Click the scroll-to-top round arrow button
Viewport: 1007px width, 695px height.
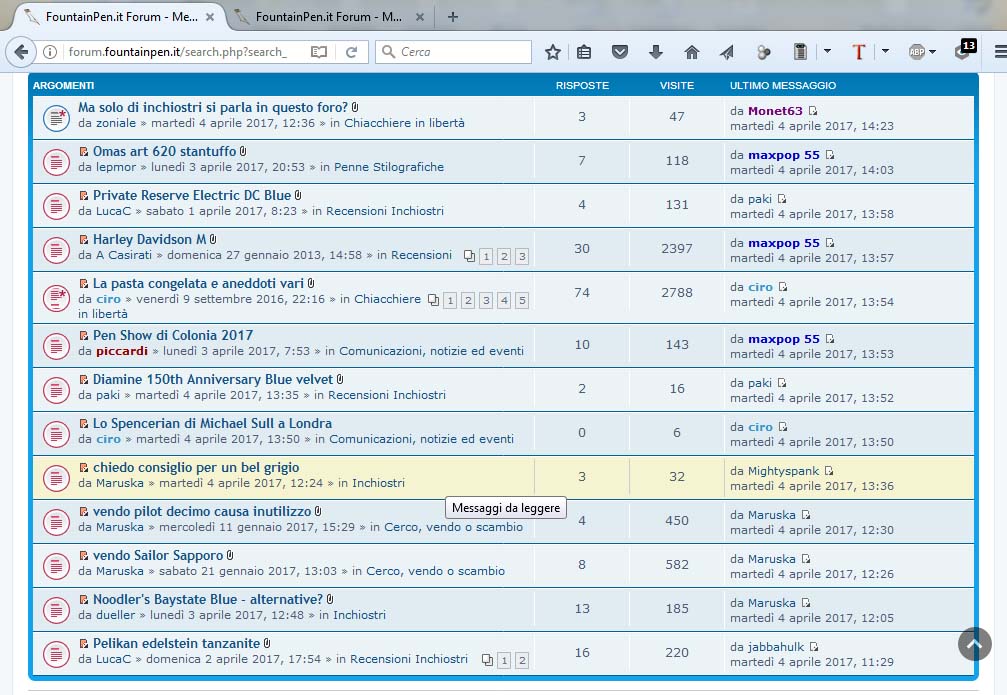pyautogui.click(x=974, y=644)
